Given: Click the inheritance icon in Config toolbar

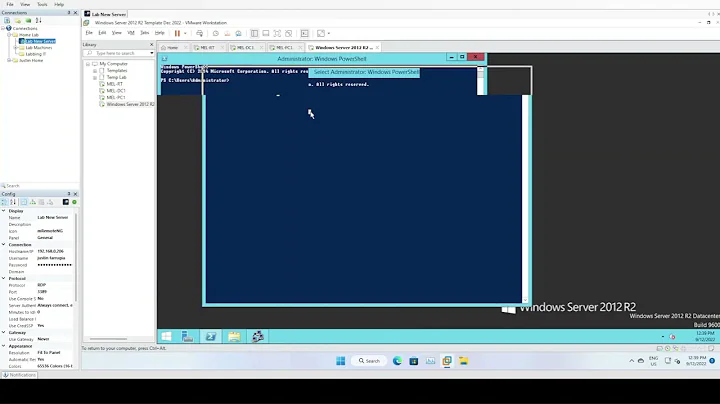Looking at the screenshot, I should coord(33,202).
